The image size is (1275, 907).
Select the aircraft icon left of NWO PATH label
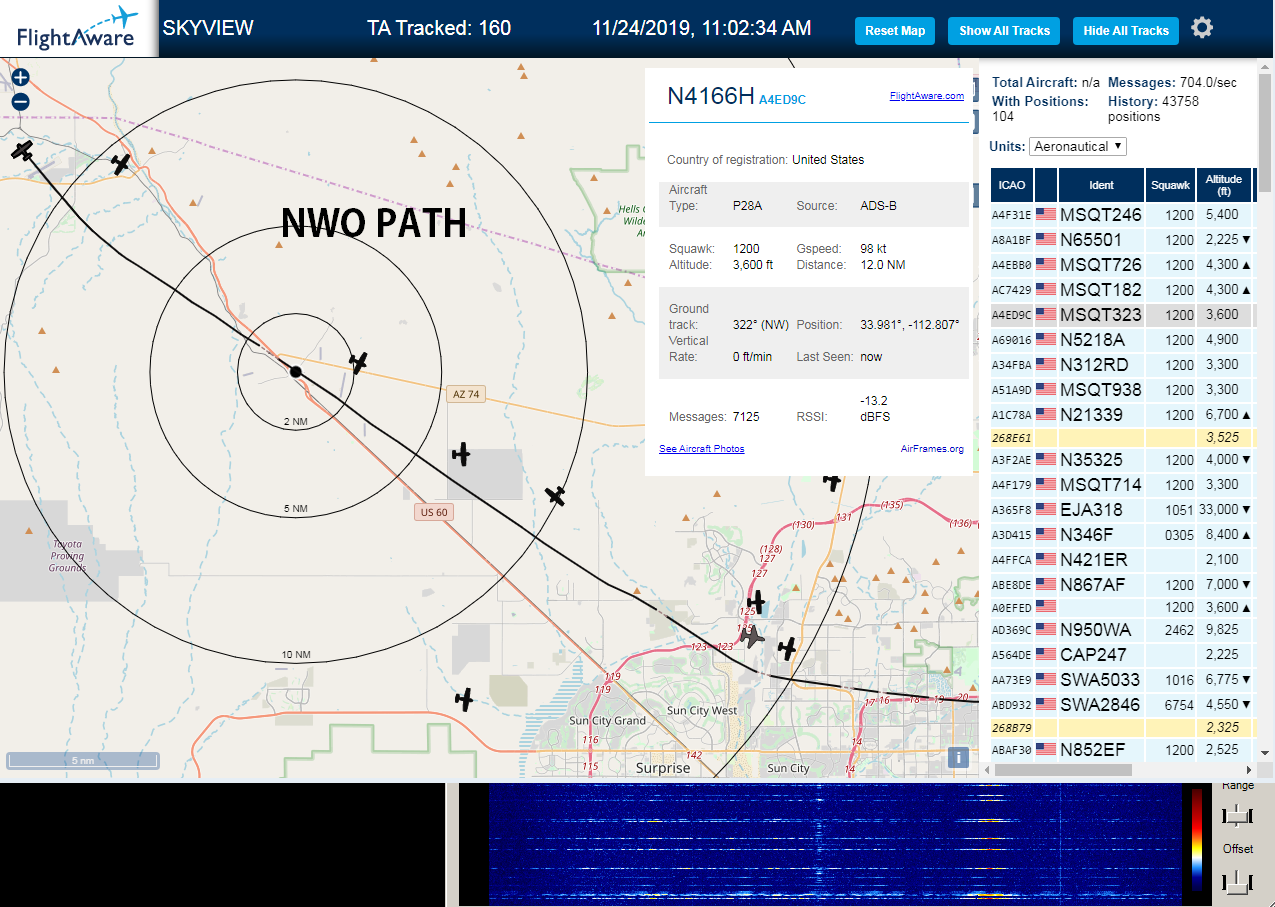tap(121, 164)
